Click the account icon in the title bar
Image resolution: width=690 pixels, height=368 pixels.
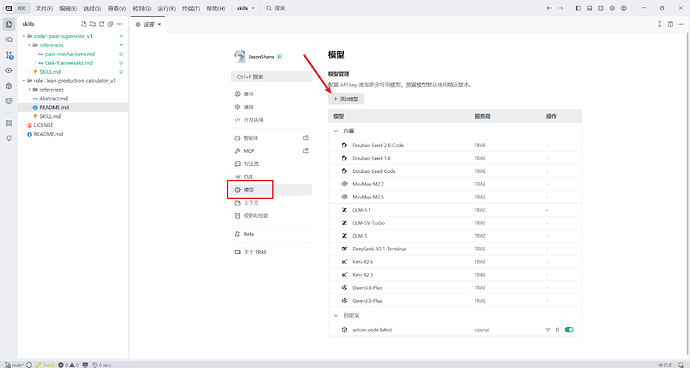pos(624,8)
